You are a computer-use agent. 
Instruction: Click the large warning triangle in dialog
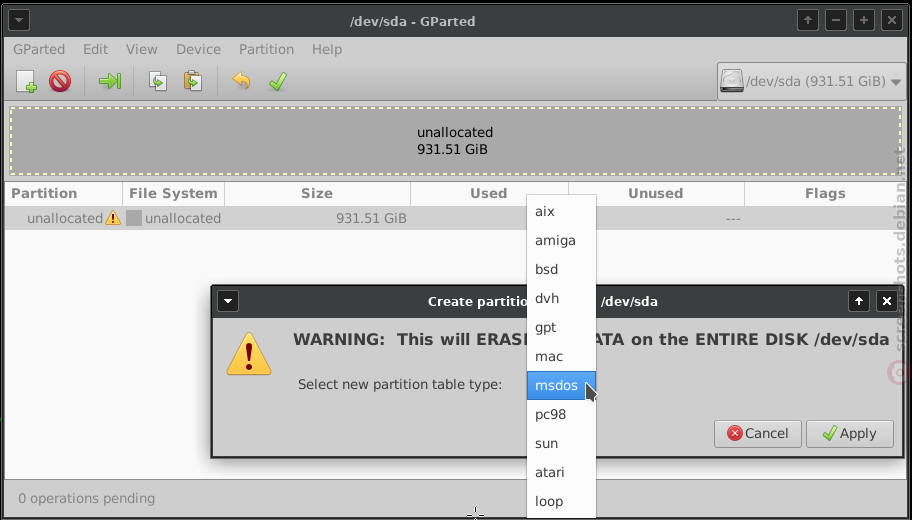[249, 354]
